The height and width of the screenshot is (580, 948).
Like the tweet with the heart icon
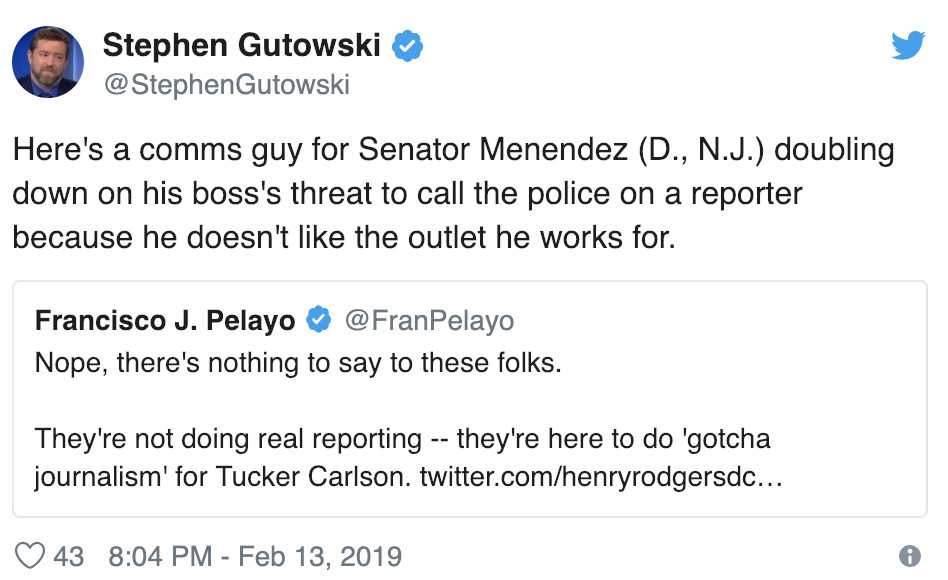pos(30,555)
